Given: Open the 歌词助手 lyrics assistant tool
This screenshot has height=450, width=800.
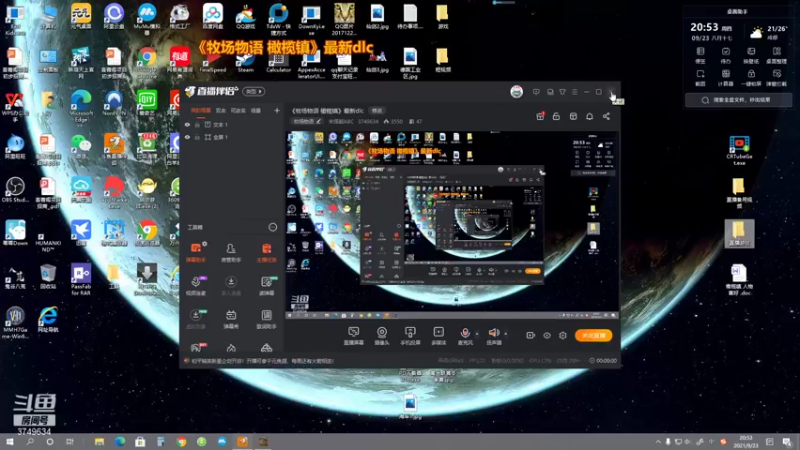Looking at the screenshot, I should (266, 319).
